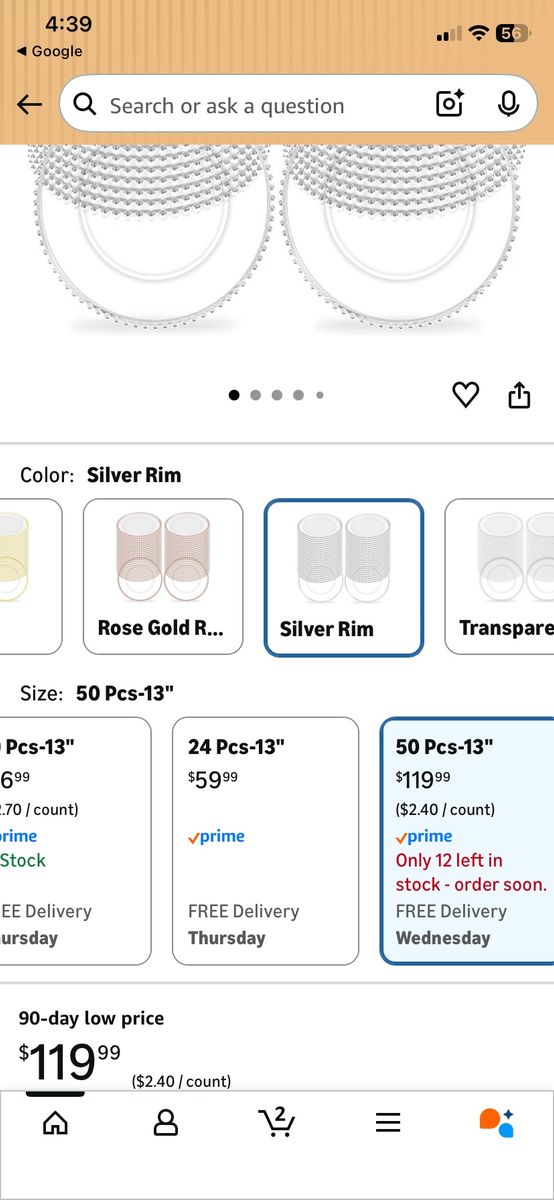Open the account profile icon
Screen dimensions: 554x1200
point(166,1122)
